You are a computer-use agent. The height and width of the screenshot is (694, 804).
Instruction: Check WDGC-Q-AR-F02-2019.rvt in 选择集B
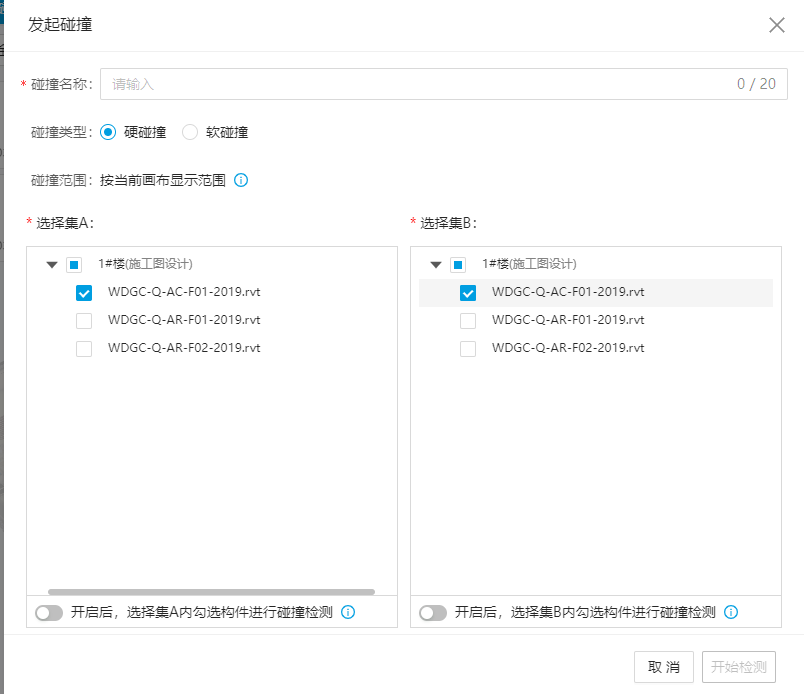467,349
